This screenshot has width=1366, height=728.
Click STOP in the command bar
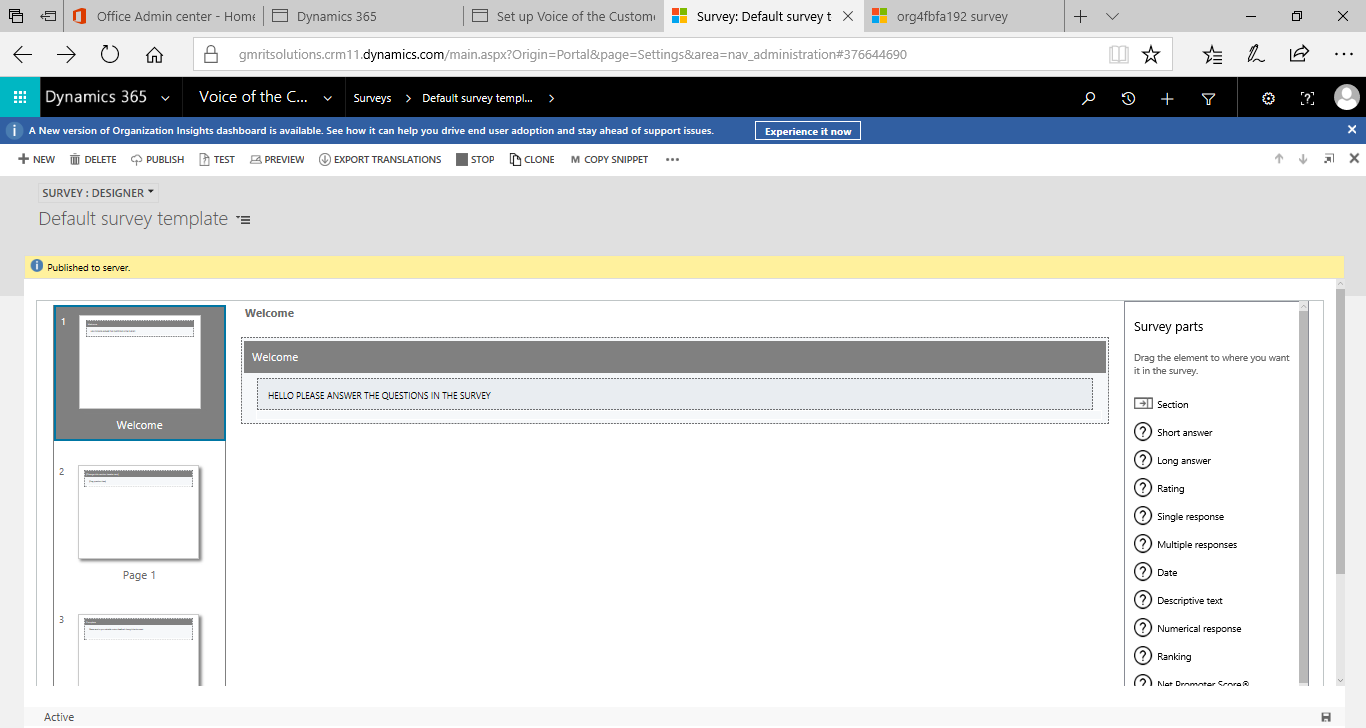tap(475, 159)
